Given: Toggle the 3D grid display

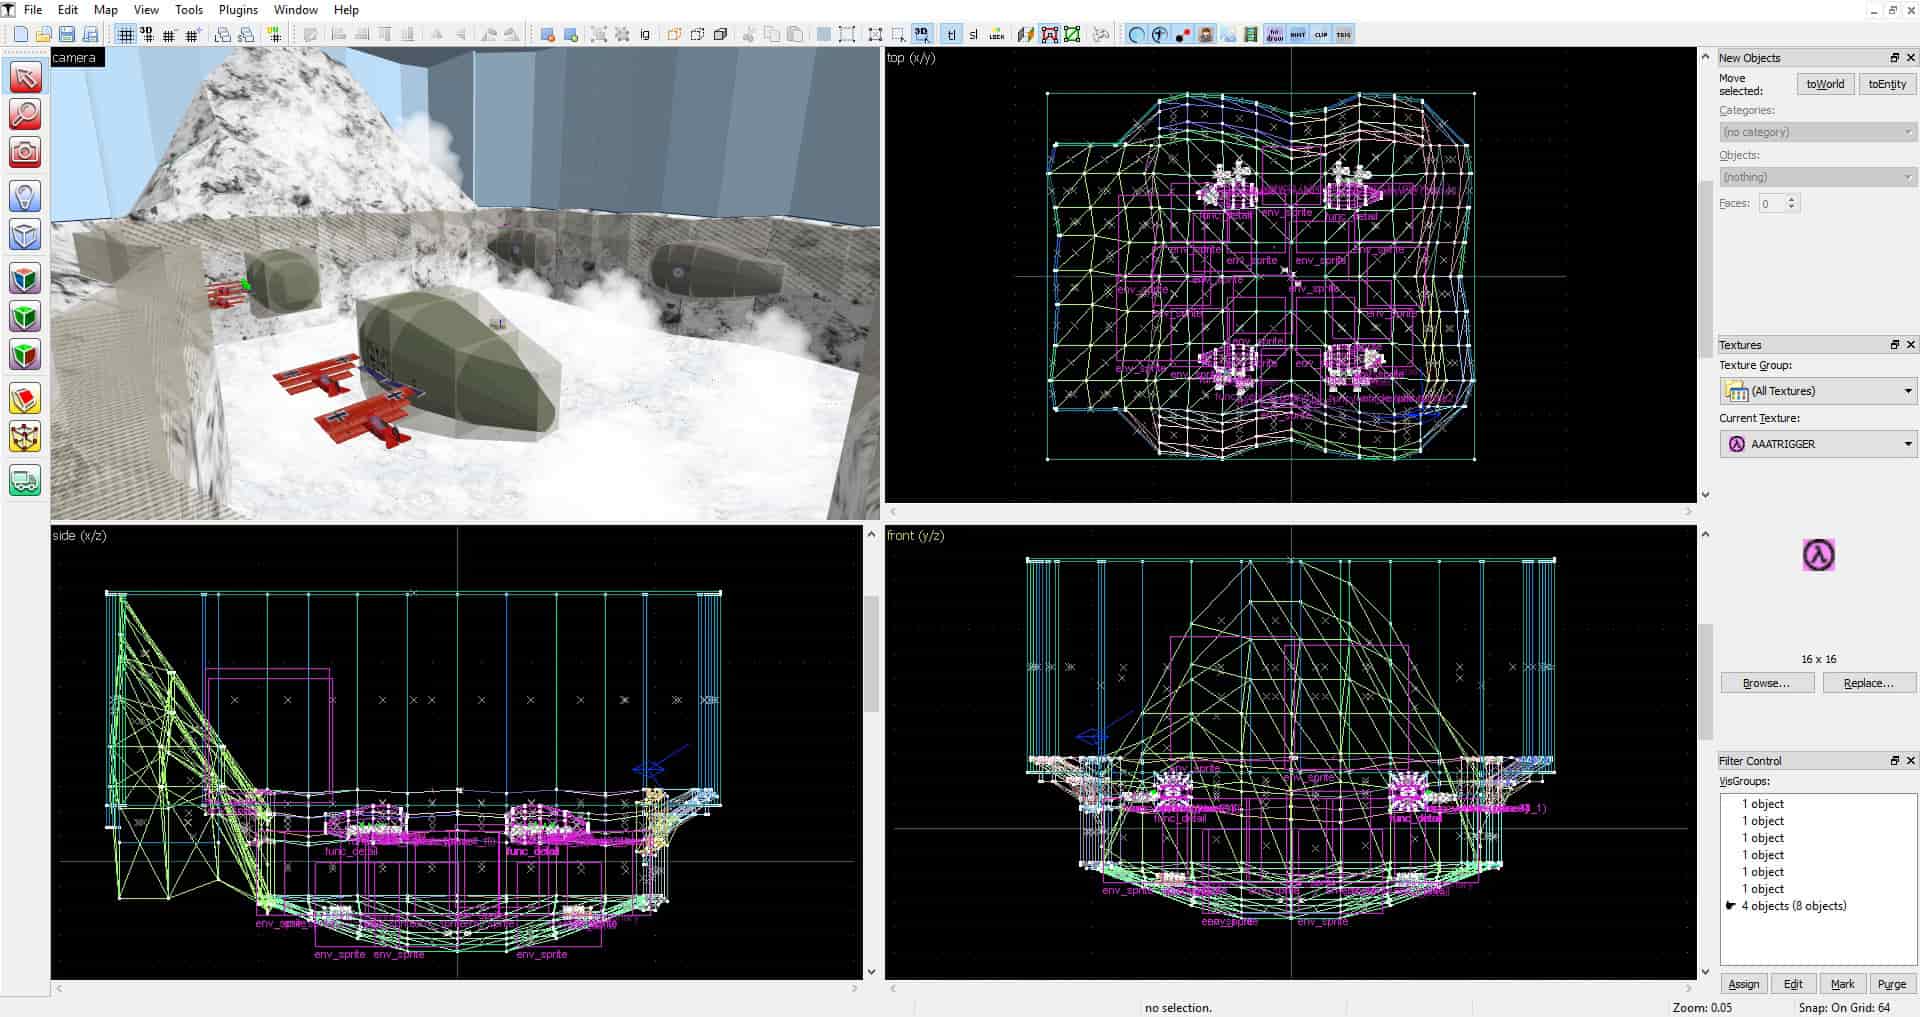Looking at the screenshot, I should [147, 35].
